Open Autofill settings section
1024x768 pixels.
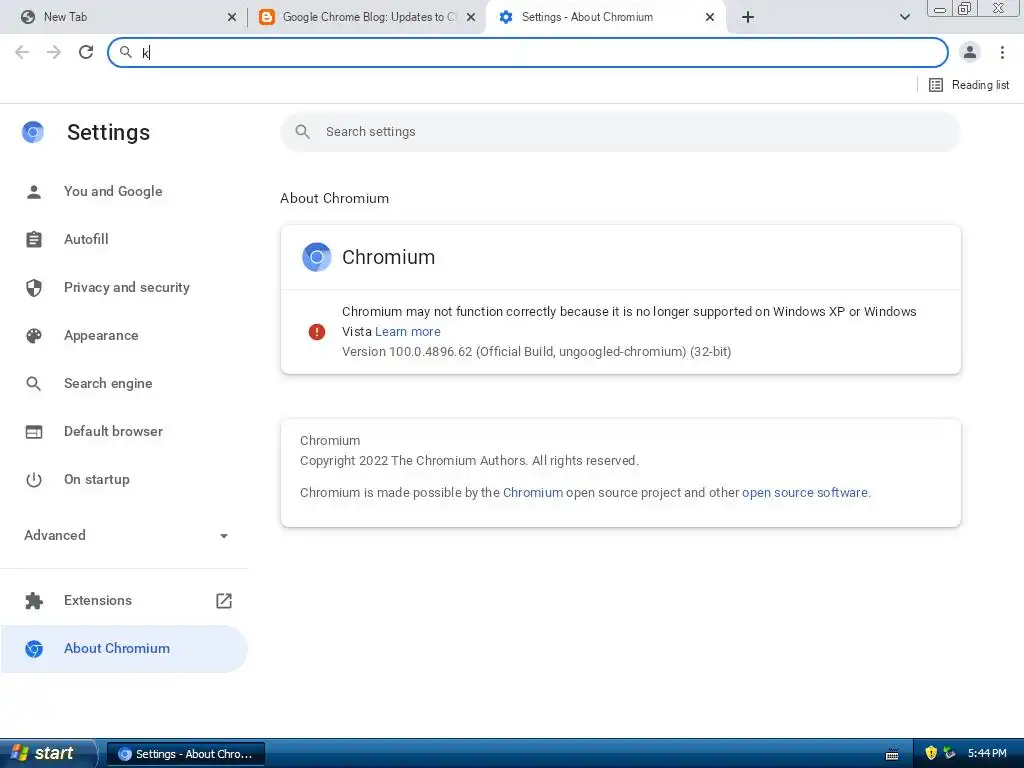tap(124, 239)
